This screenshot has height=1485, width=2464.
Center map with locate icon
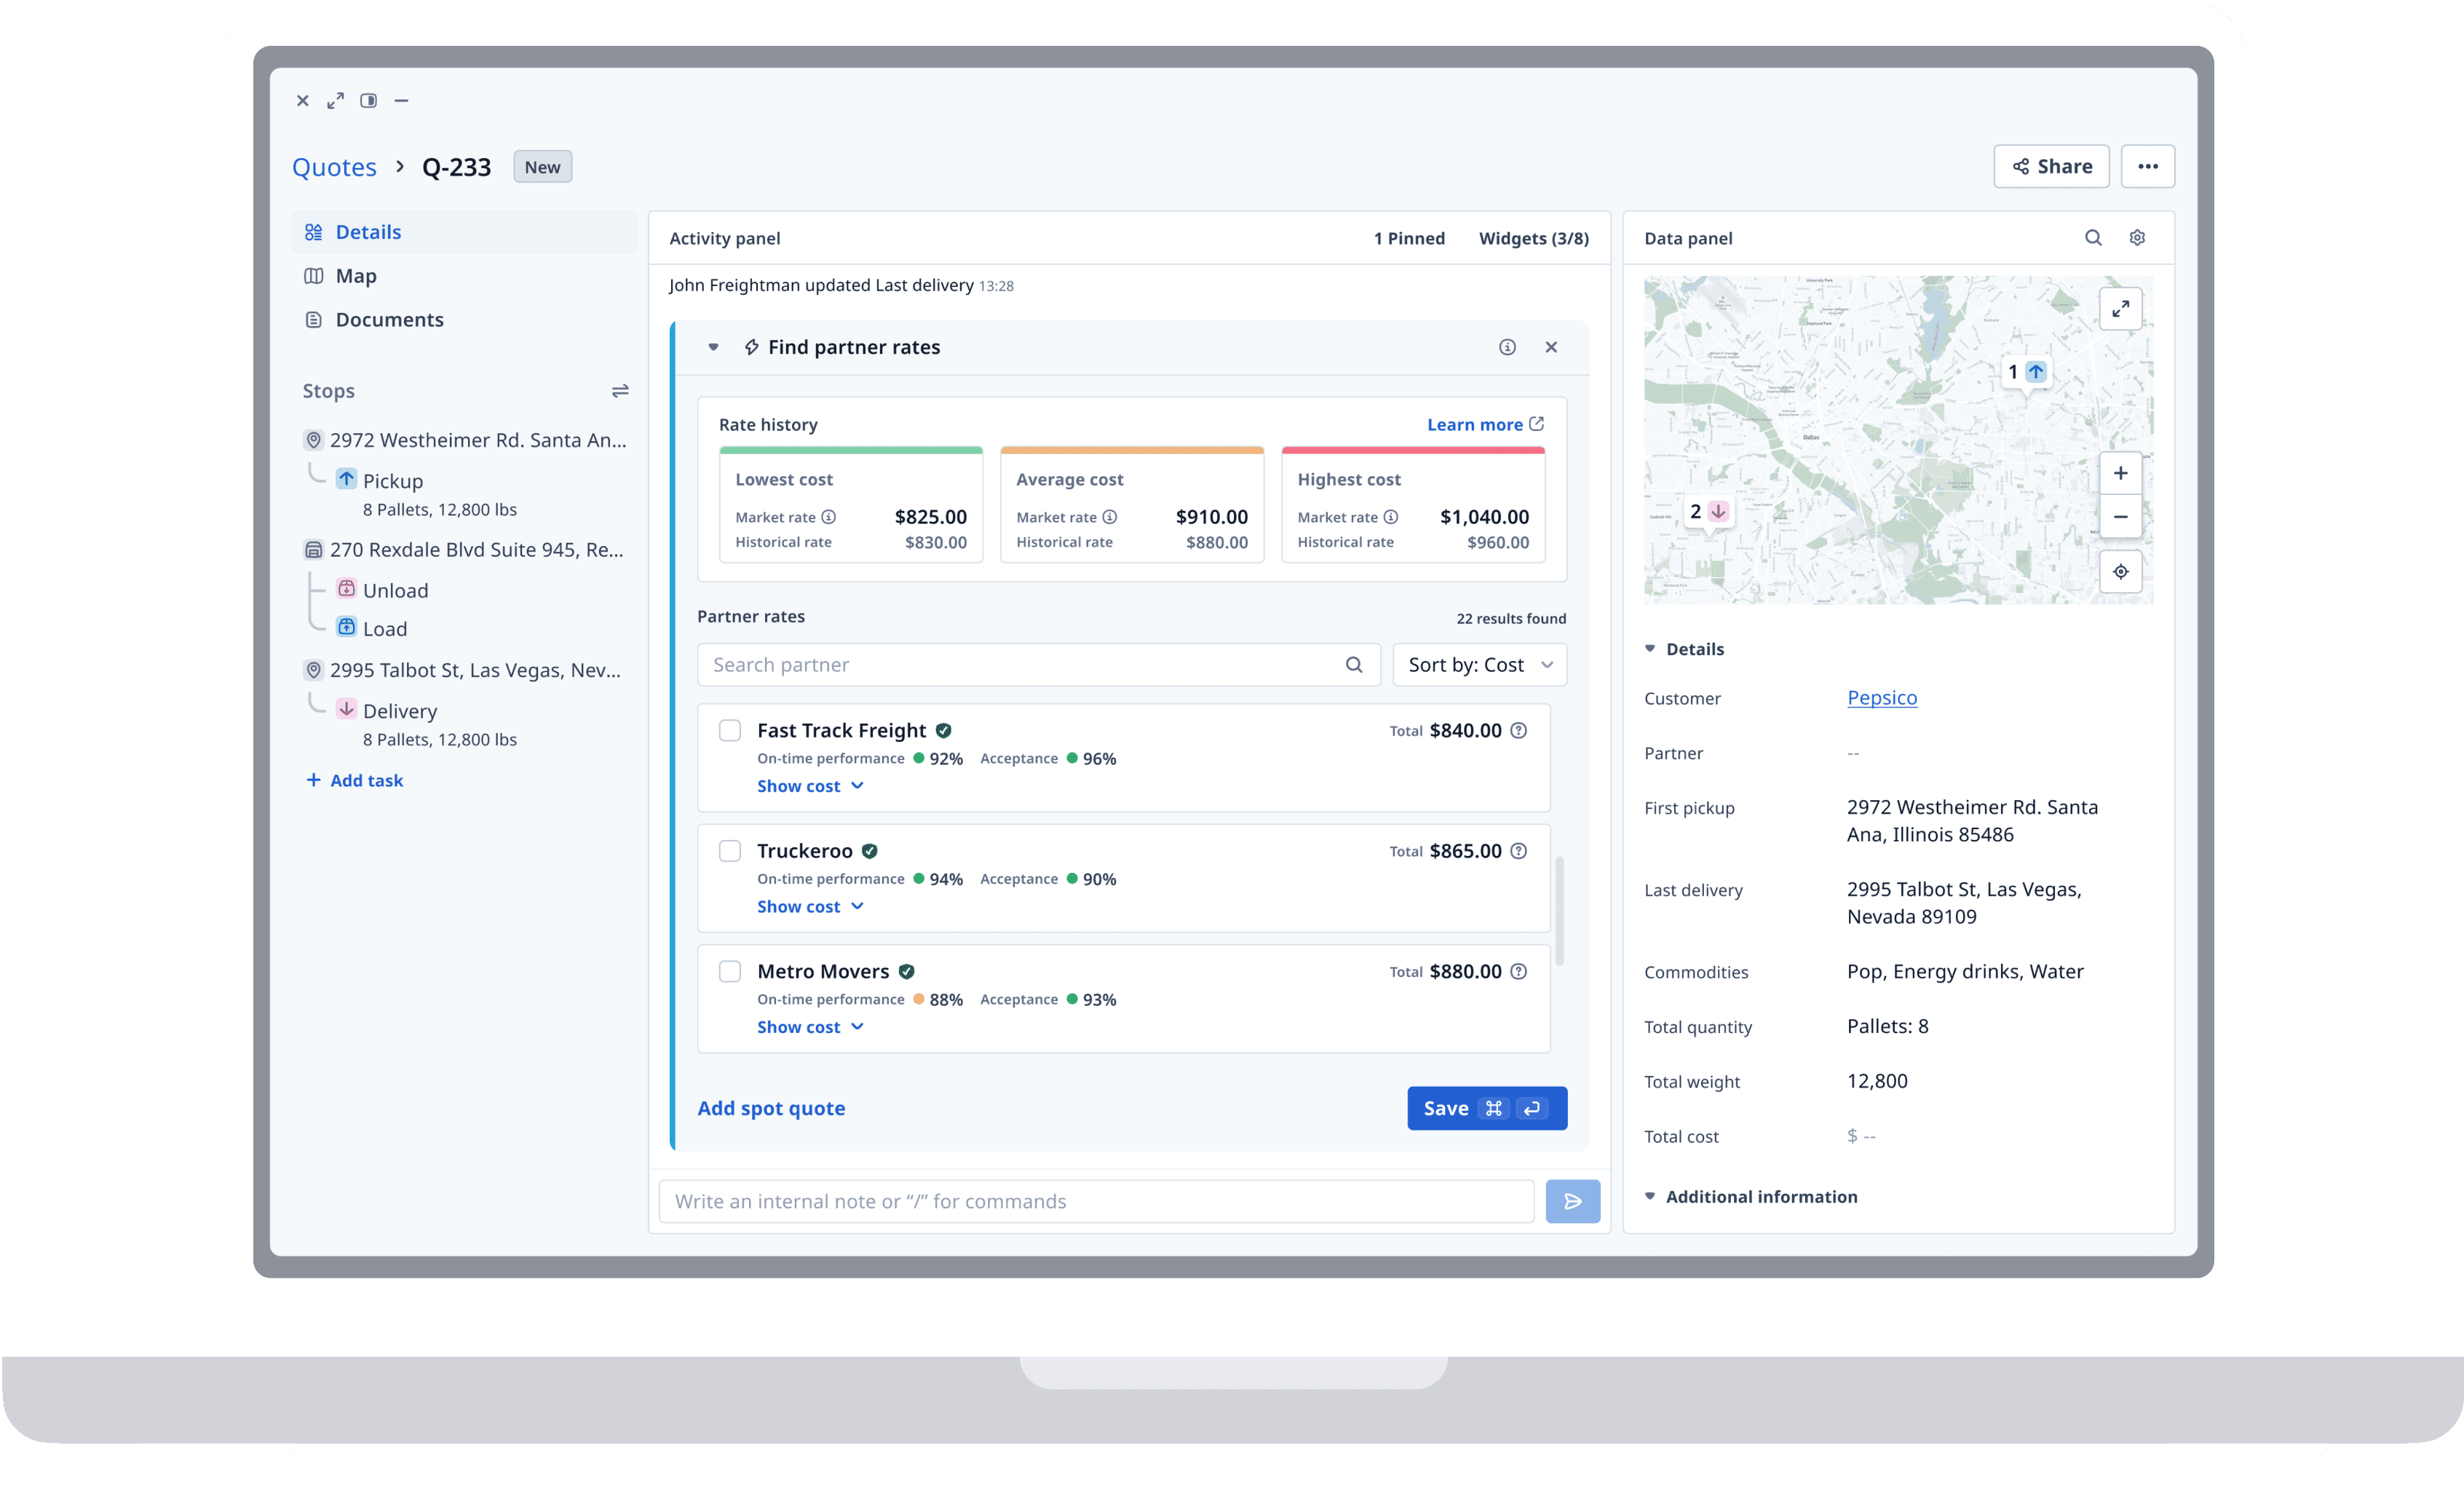point(2120,572)
